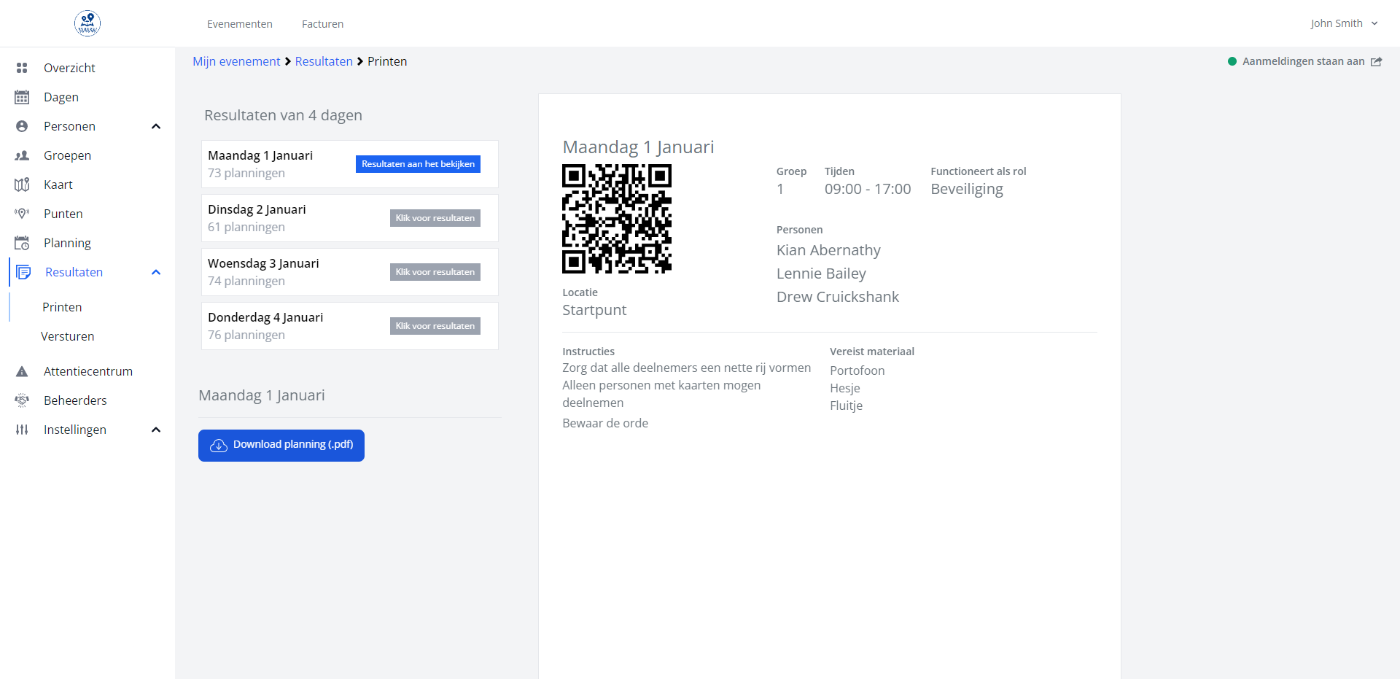This screenshot has height=679, width=1400.
Task: Go to Mijn evenement breadcrumb link
Action: click(236, 61)
